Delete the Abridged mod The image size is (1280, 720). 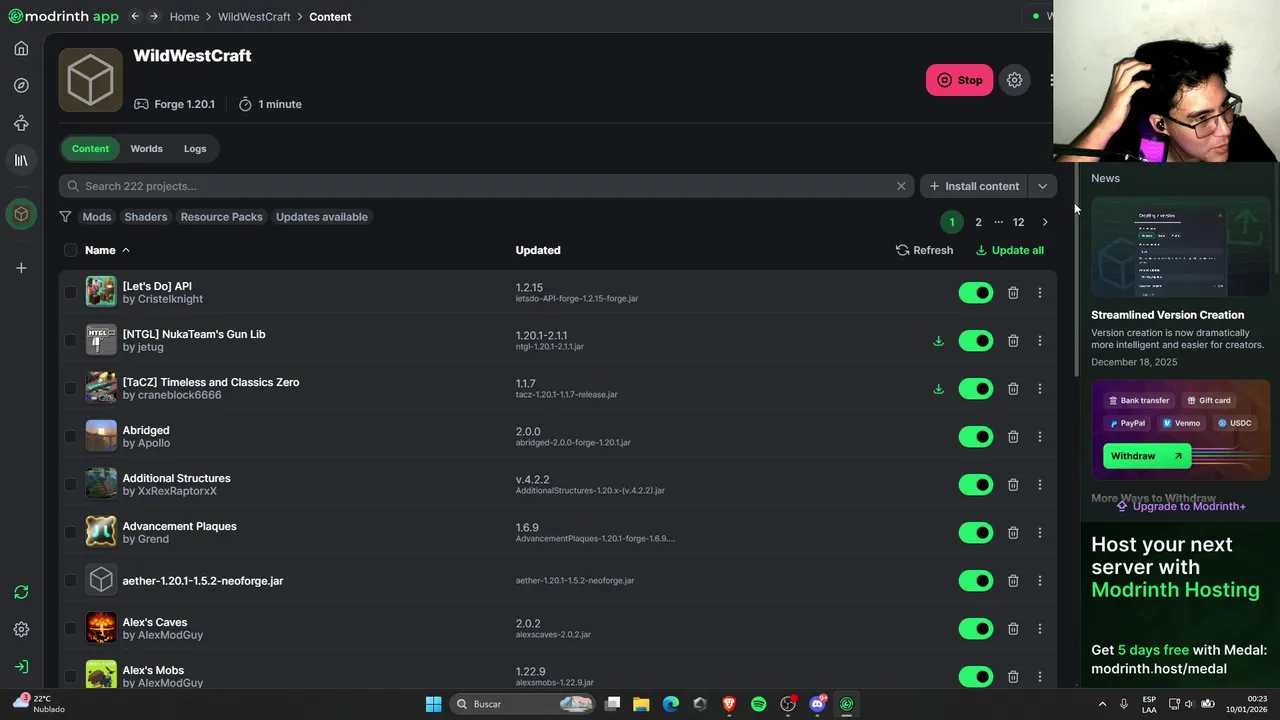(x=1013, y=437)
